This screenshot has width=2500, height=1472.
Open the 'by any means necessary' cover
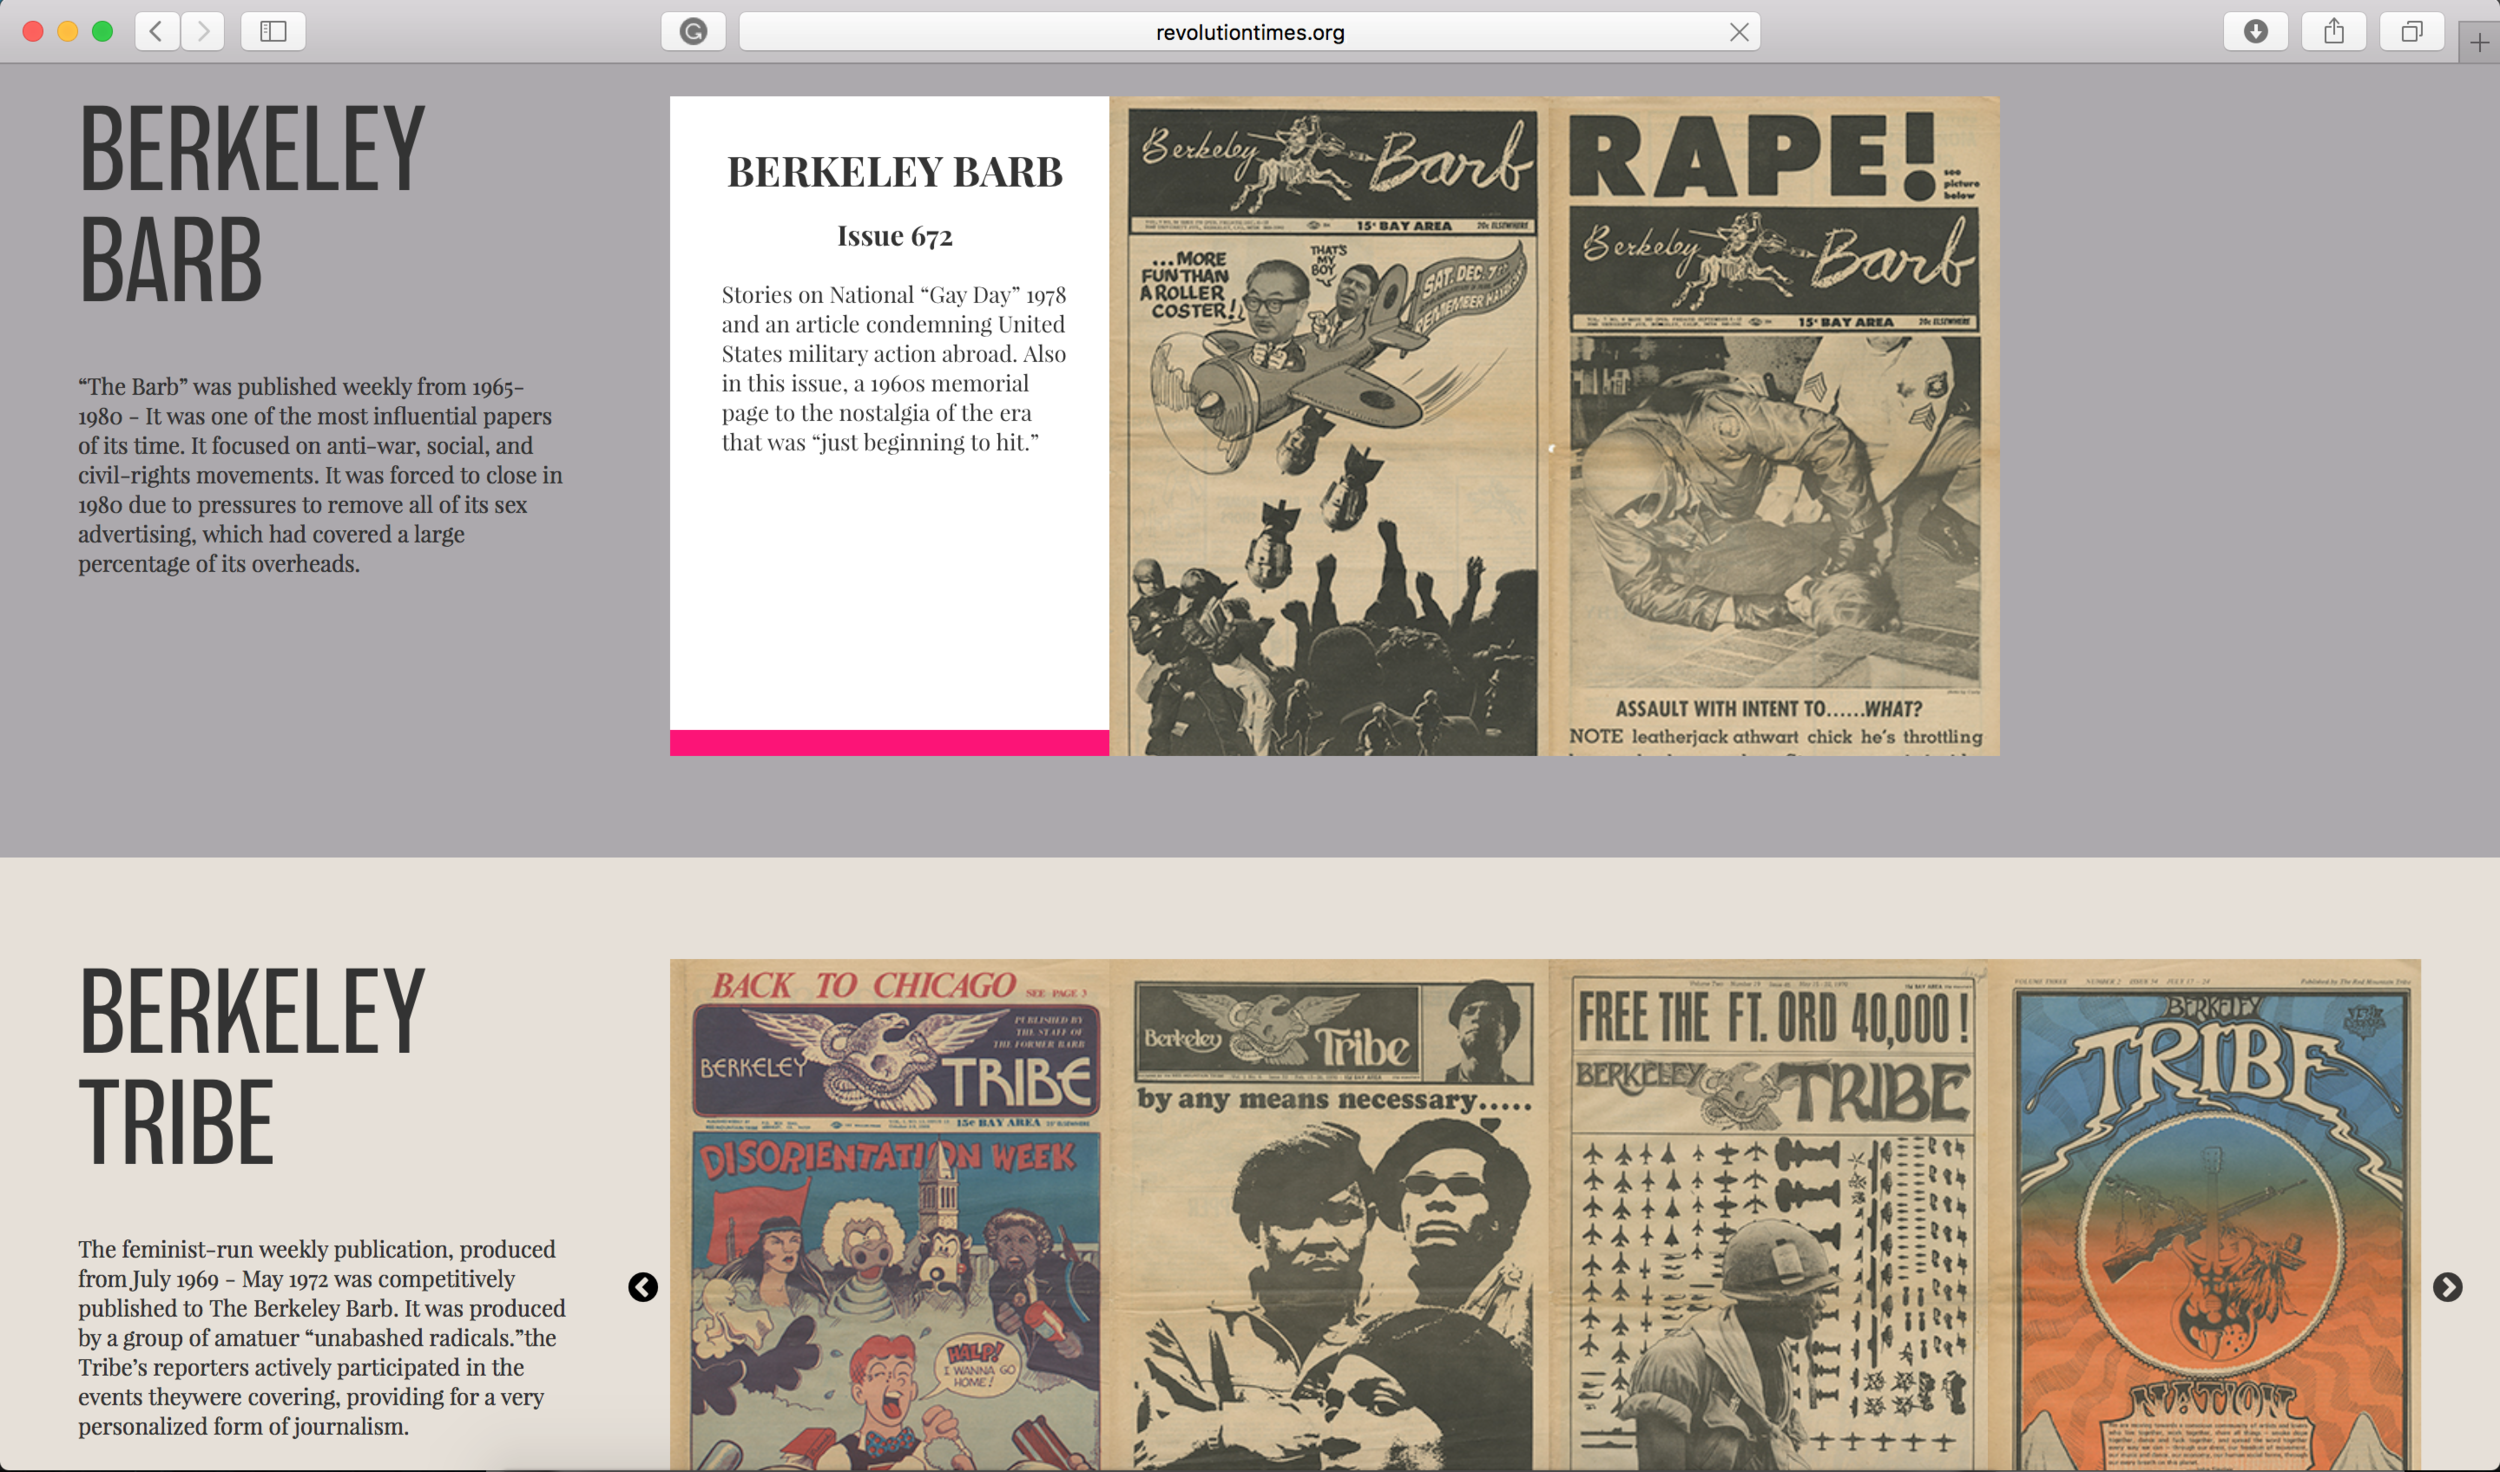[1330, 1215]
